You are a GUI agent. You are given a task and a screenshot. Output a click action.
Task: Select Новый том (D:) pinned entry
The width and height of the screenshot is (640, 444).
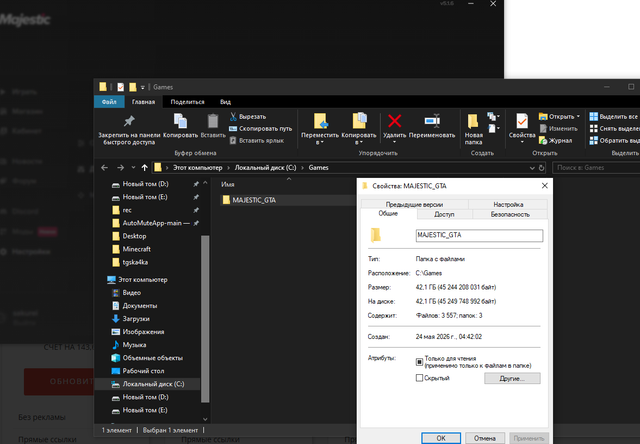(x=145, y=184)
